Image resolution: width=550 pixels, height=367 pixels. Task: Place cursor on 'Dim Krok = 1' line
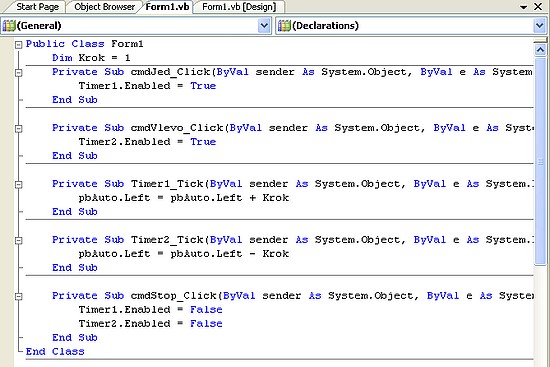click(x=91, y=58)
